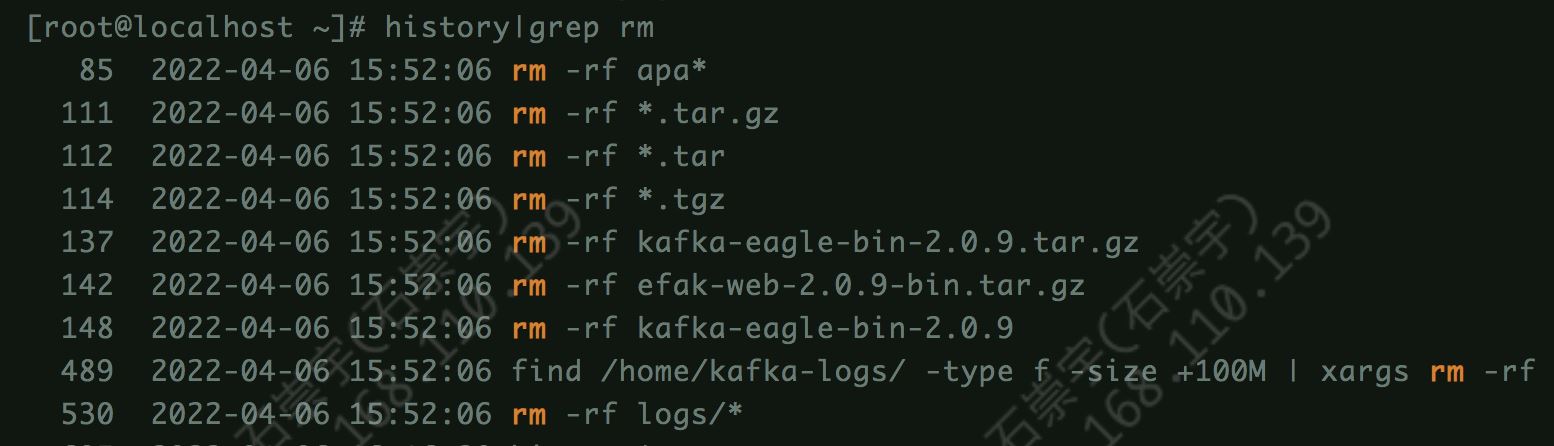Click the kafka-eagle-bin-2.0.9.tar.gz filename
Image resolution: width=1554 pixels, height=446 pixels.
(x=888, y=242)
